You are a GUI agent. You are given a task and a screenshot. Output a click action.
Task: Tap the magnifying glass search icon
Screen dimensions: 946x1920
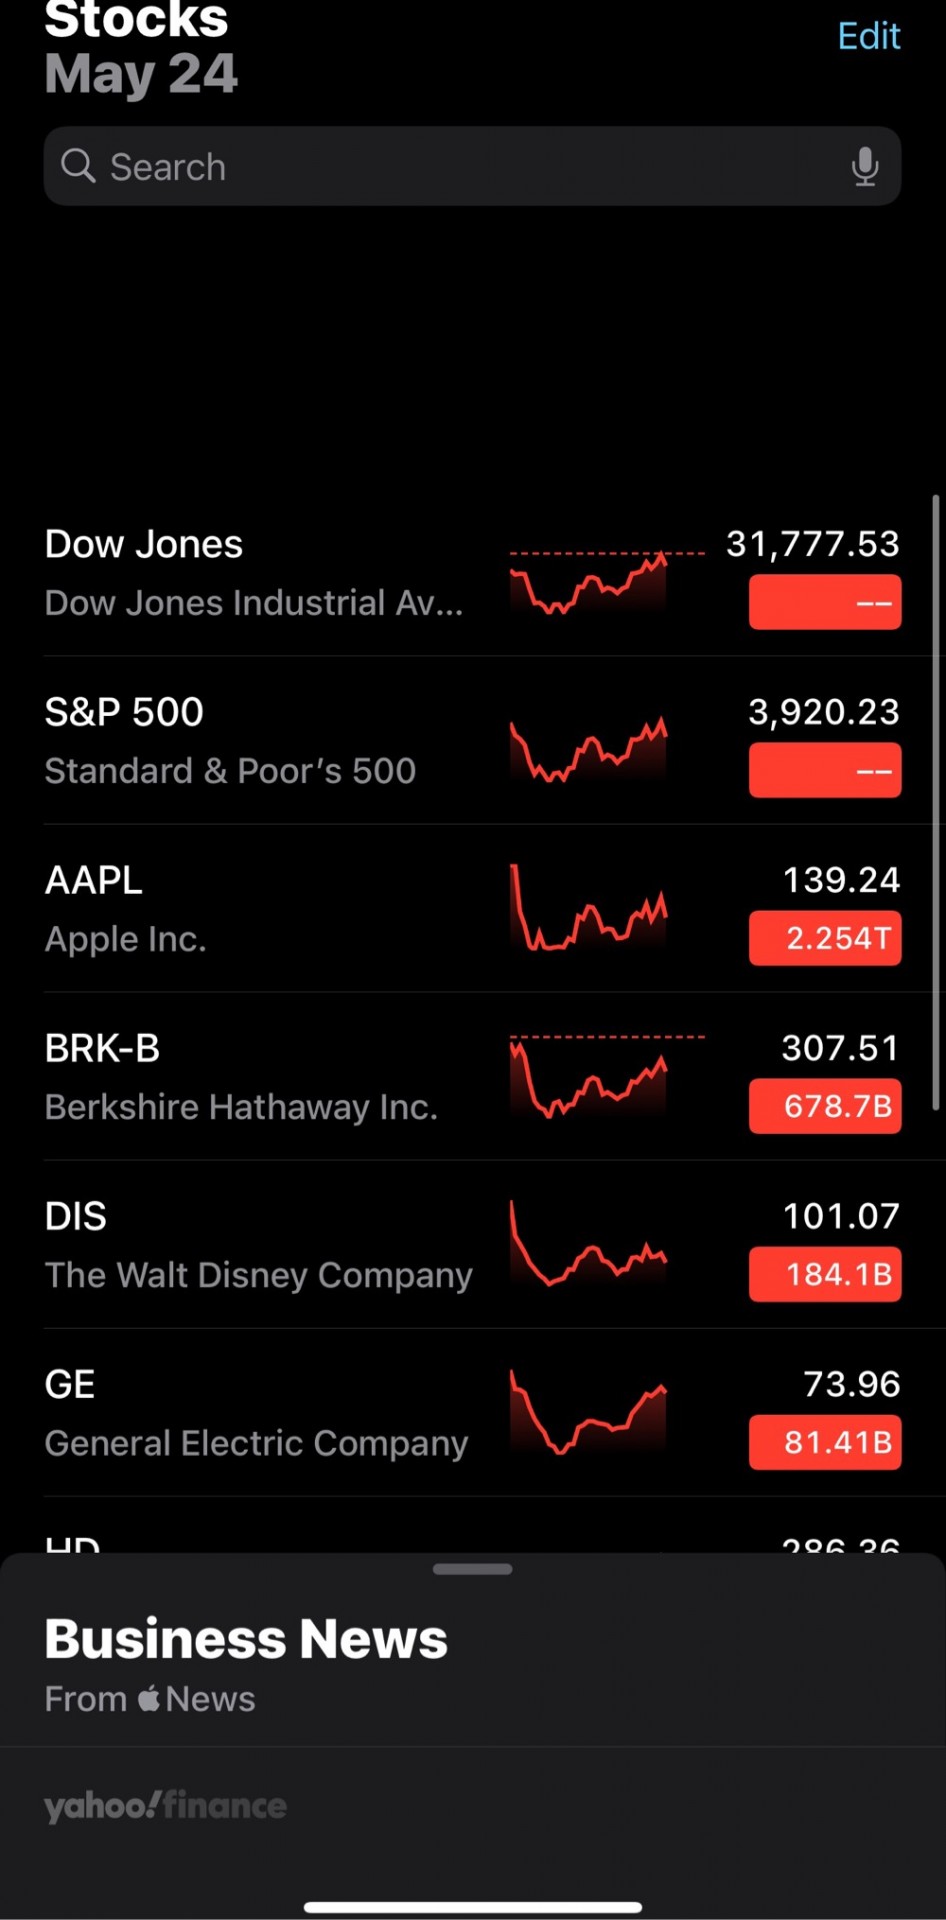[x=78, y=166]
